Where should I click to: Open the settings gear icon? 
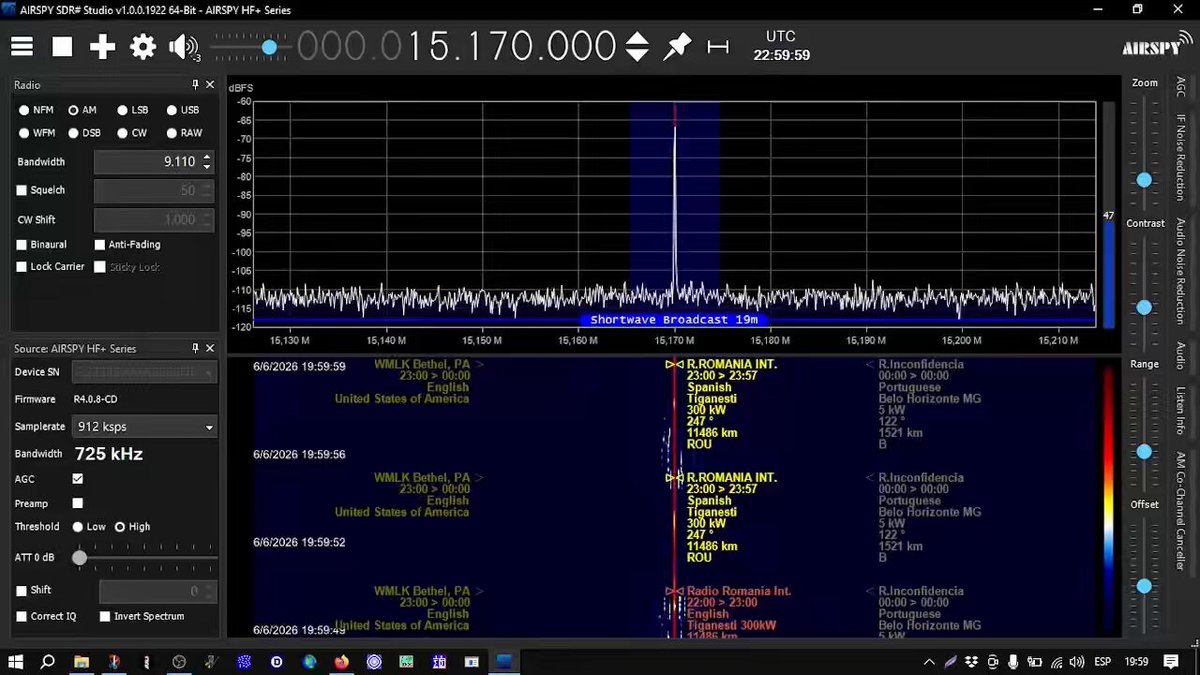tap(143, 46)
